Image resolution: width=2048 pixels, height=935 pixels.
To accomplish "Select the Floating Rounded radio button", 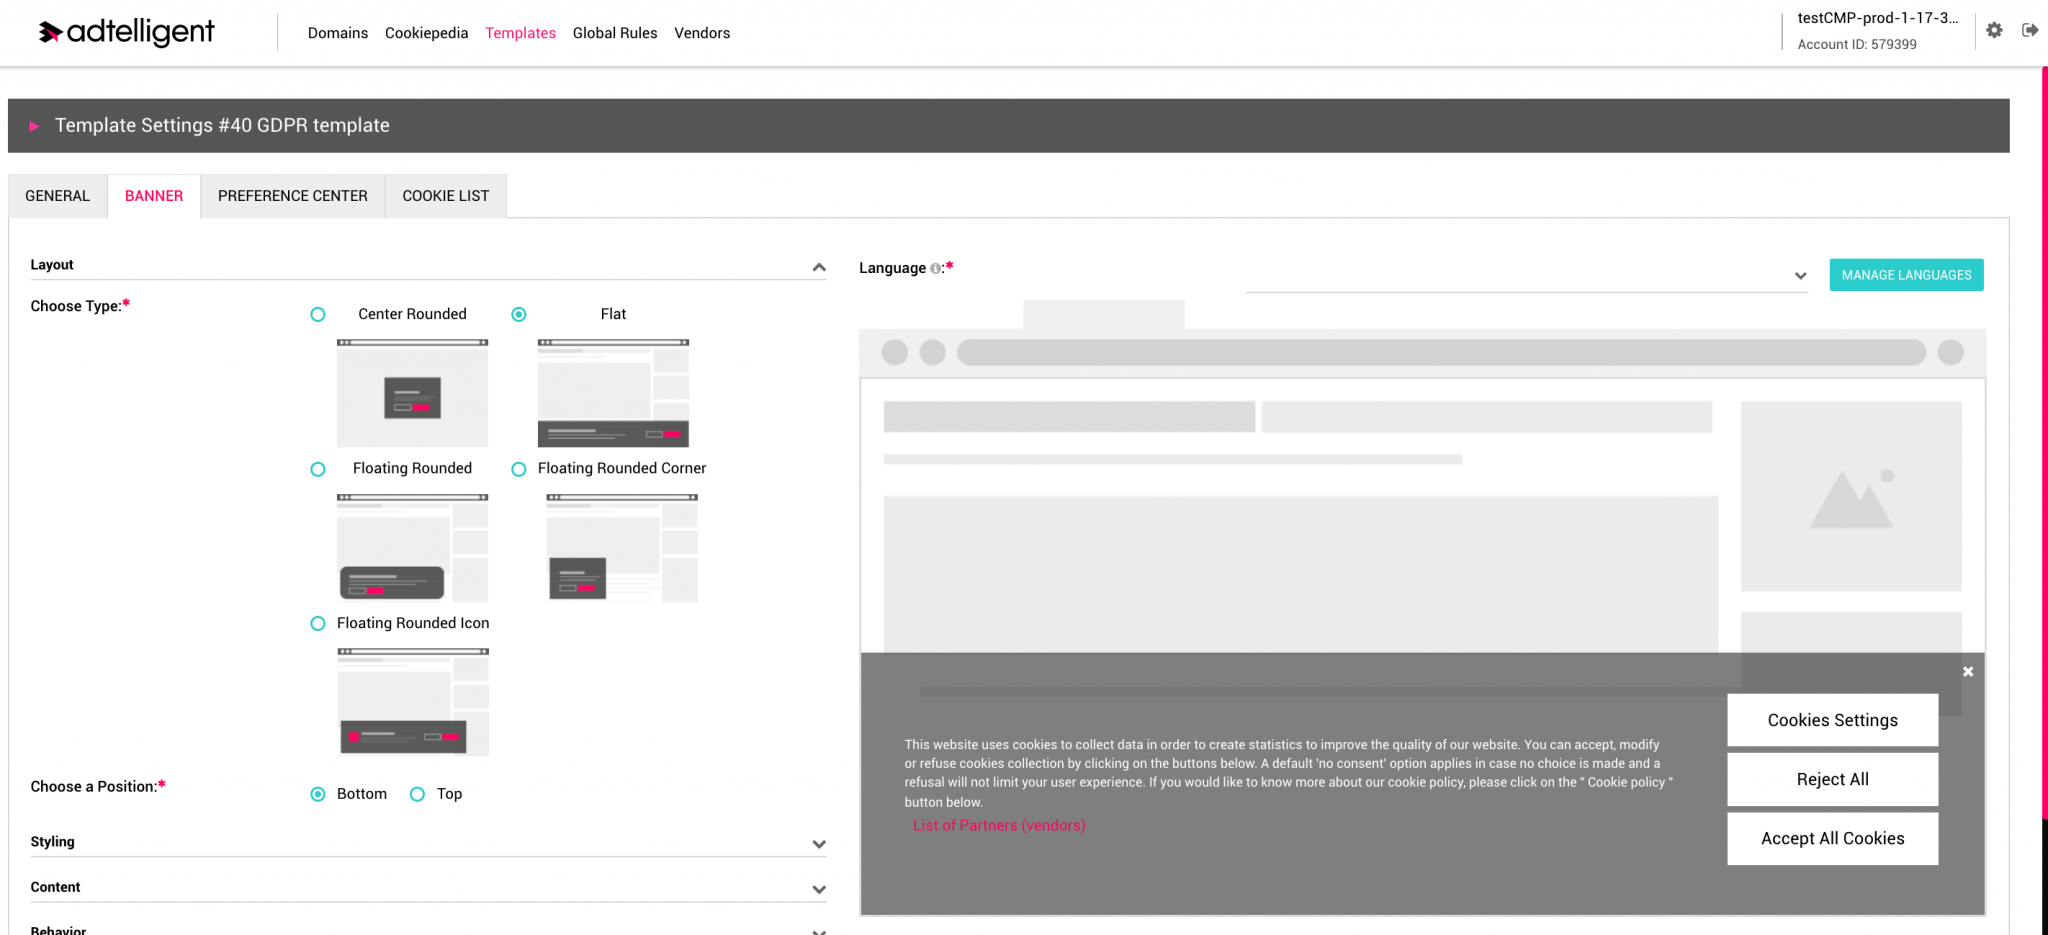I will click(318, 468).
